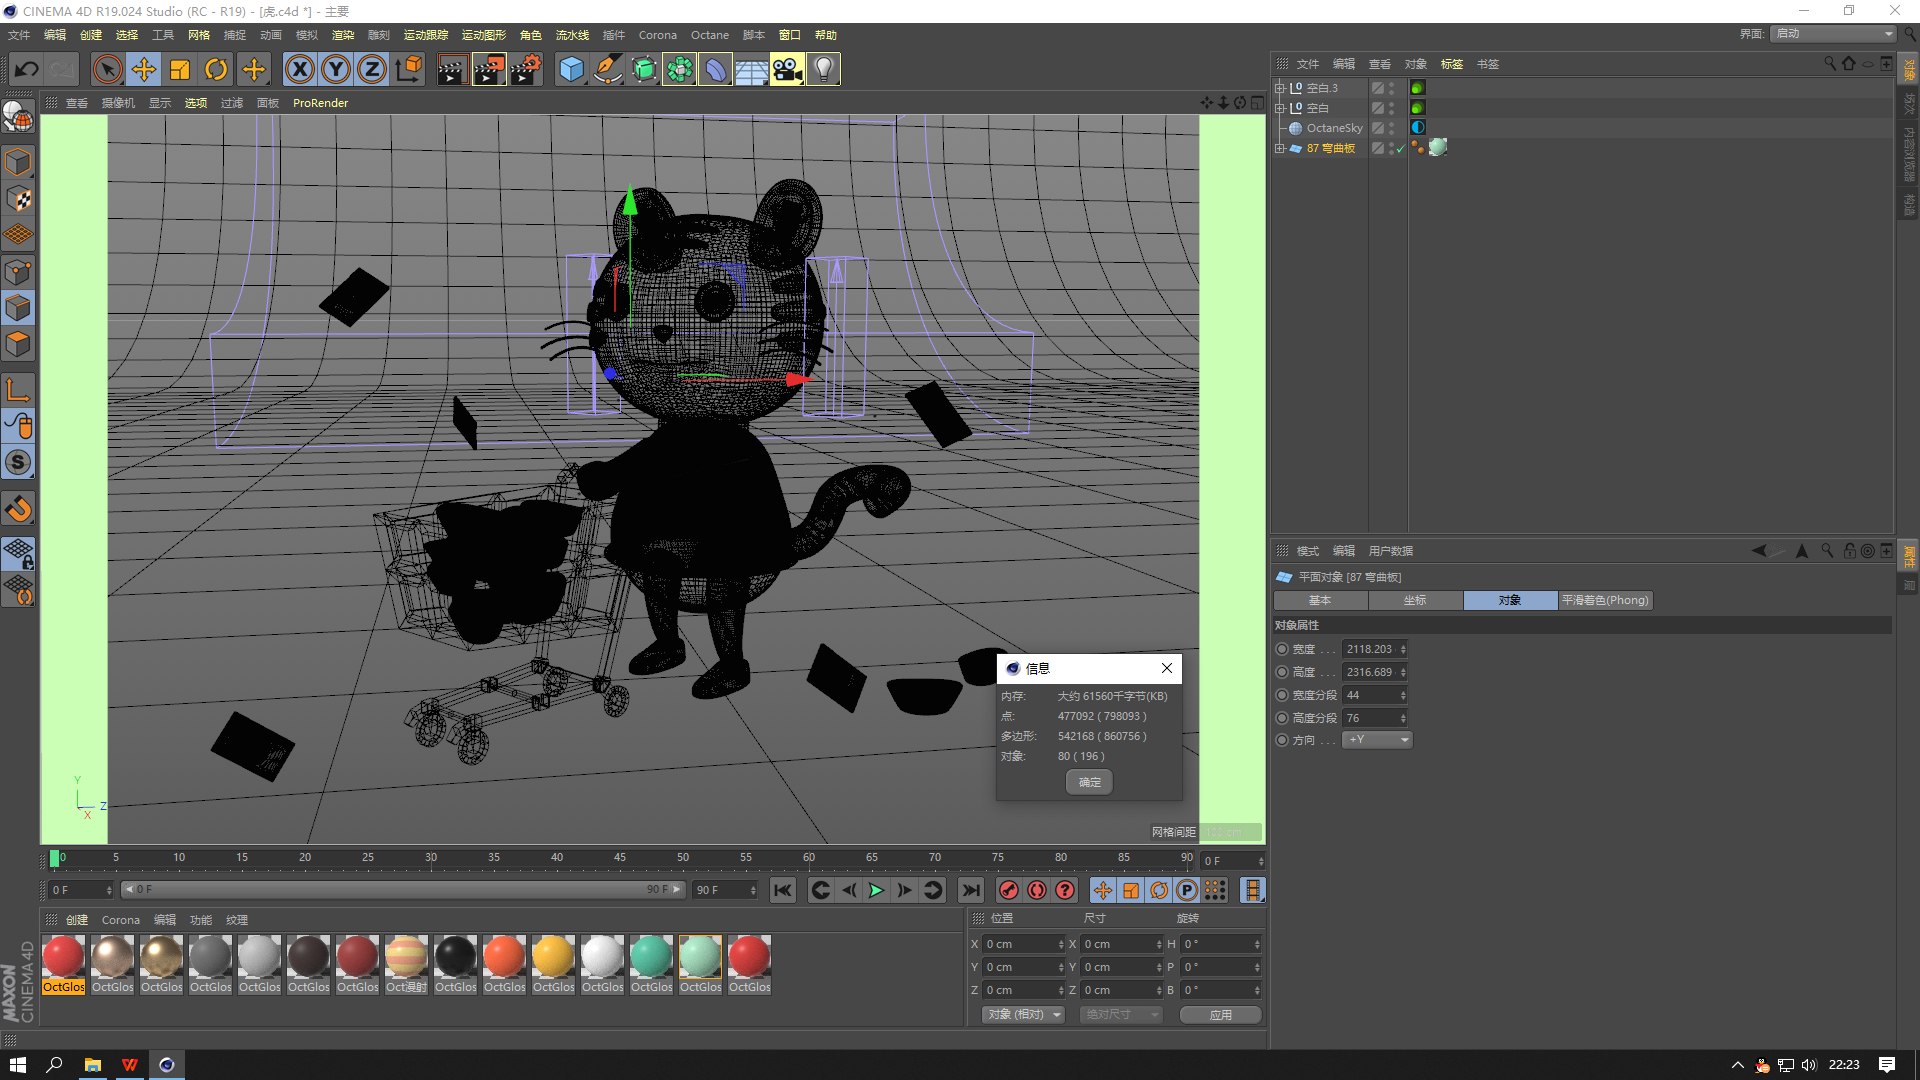
Task: Click the Keyframe Selection question-mark icon
Action: tap(1066, 890)
